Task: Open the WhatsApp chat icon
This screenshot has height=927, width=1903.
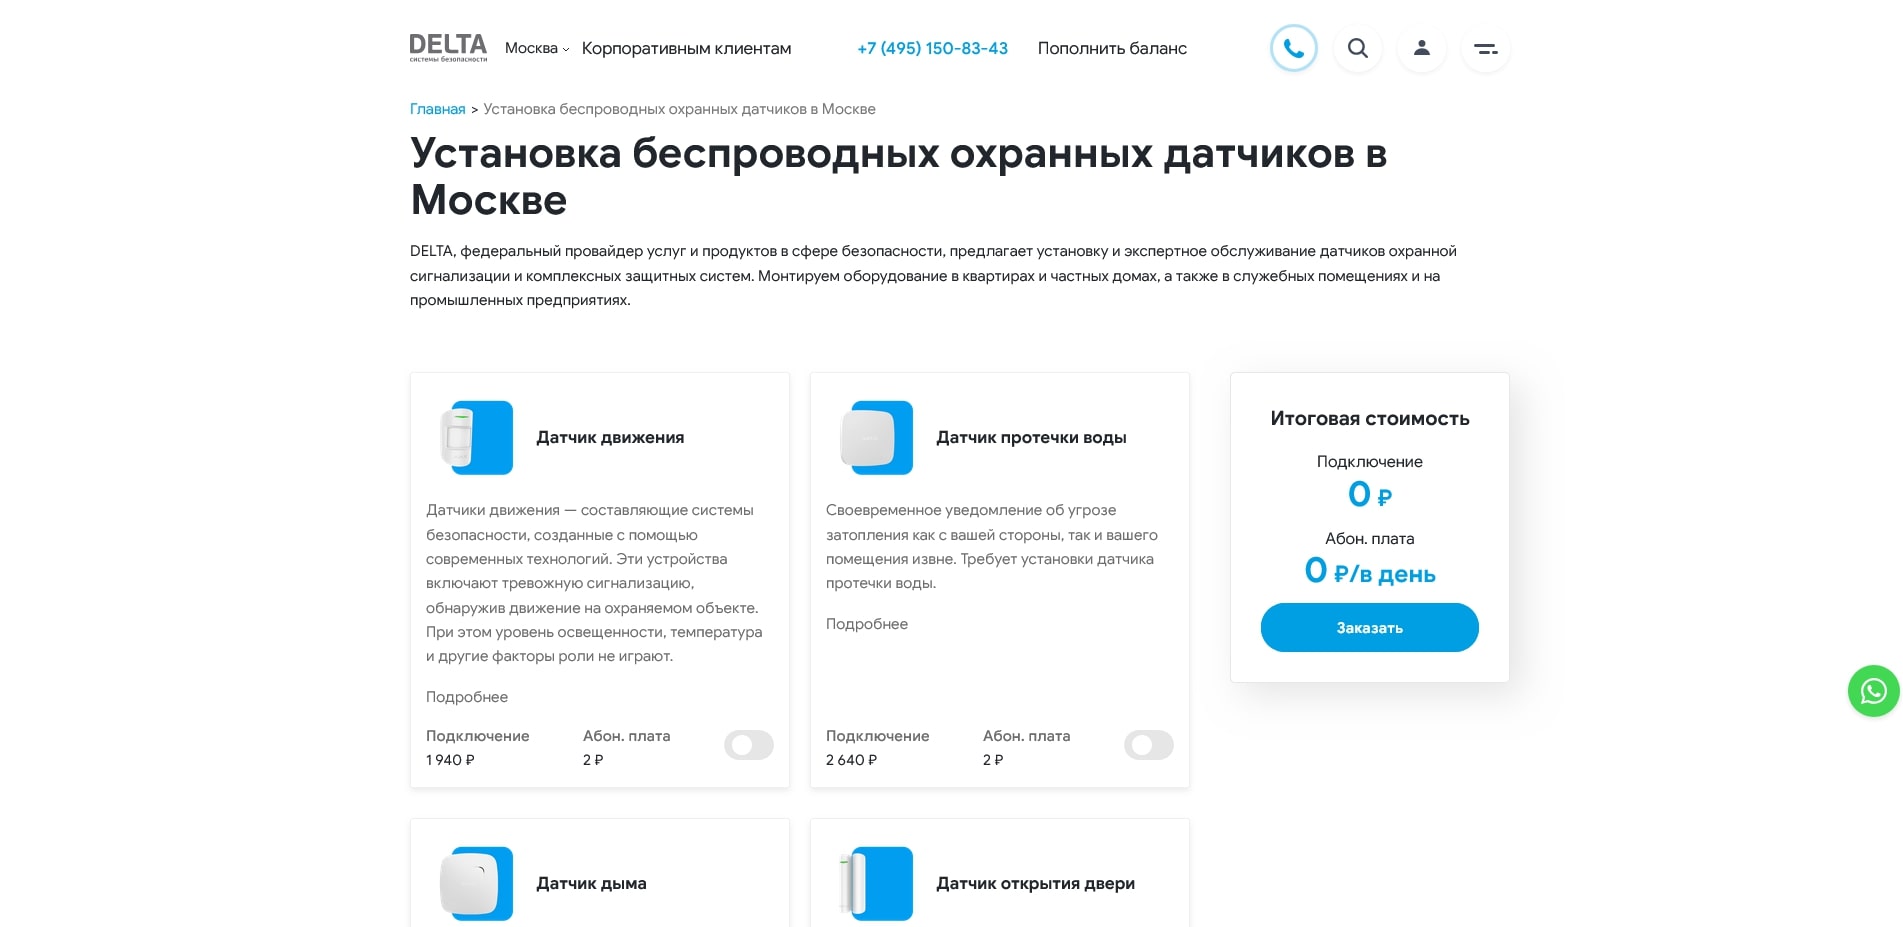Action: [1872, 690]
